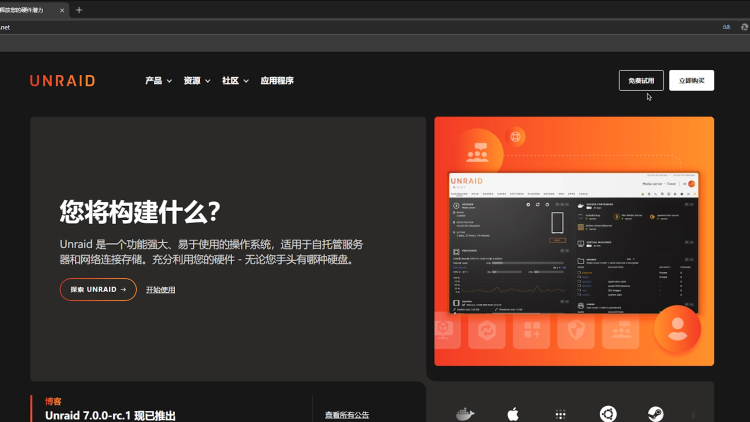750x422 pixels.
Task: Click the shield tile icon in hero image
Action: click(x=576, y=330)
